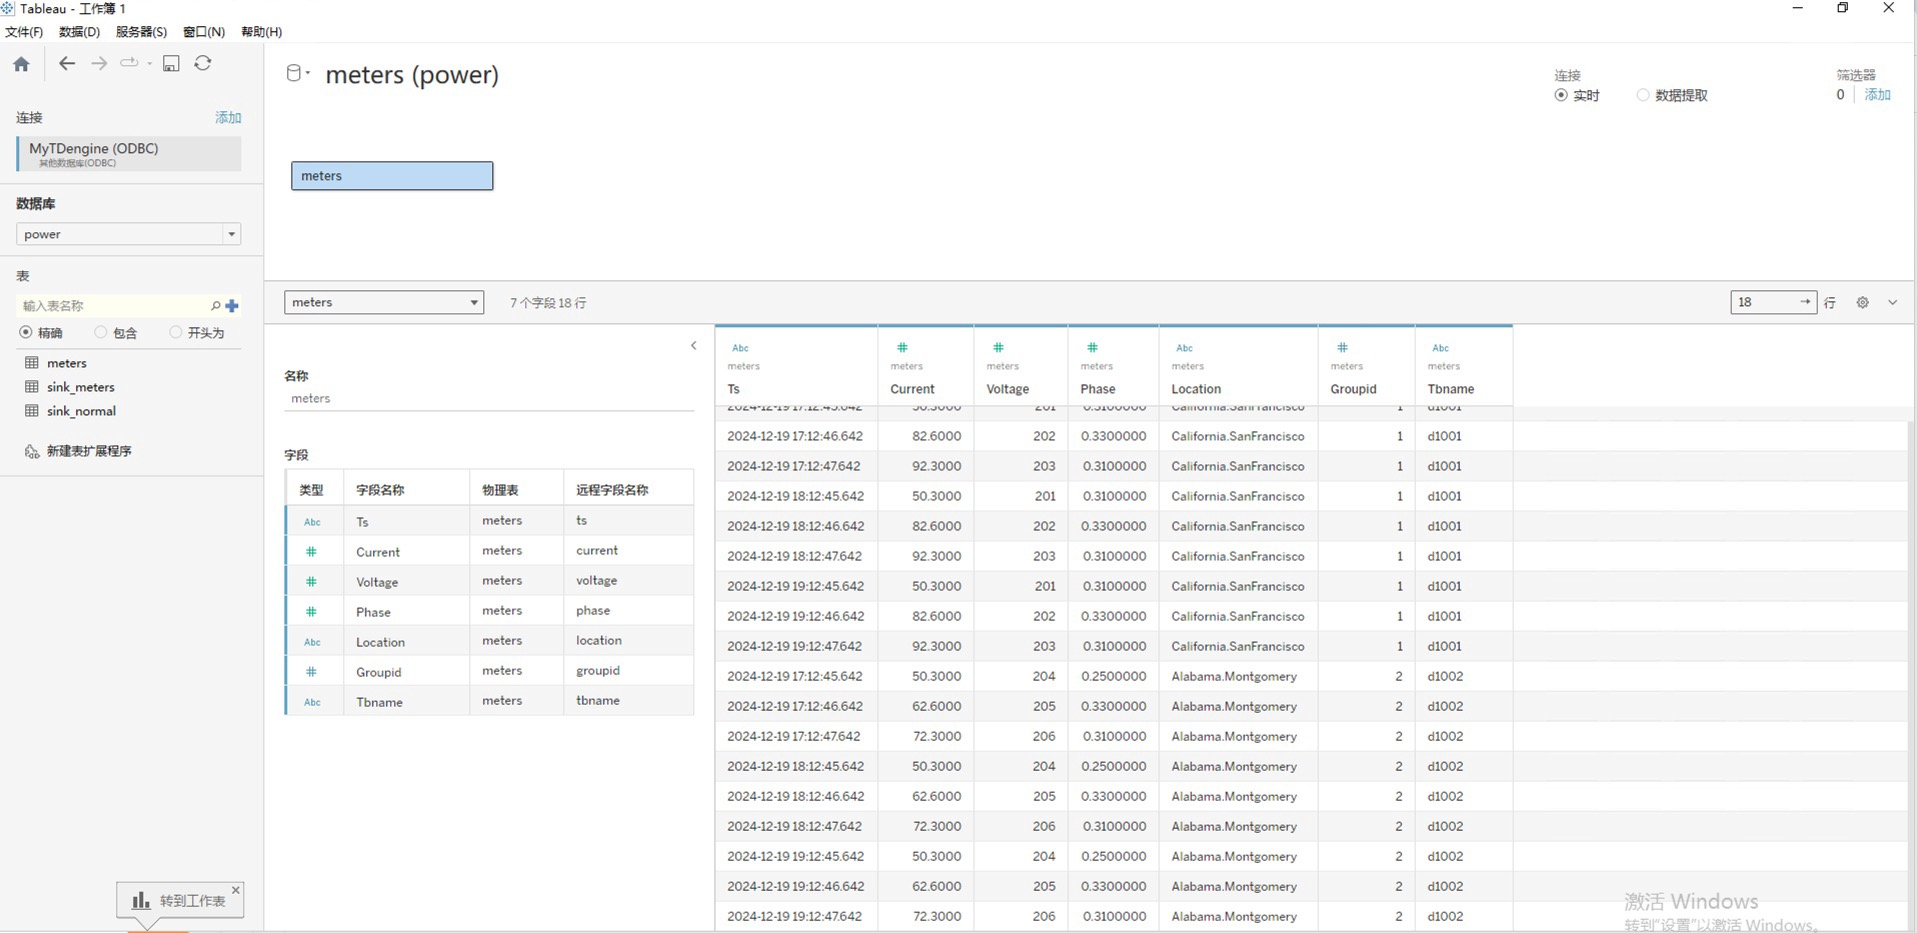1917x933 pixels.
Task: Click the add table plus icon
Action: point(232,306)
